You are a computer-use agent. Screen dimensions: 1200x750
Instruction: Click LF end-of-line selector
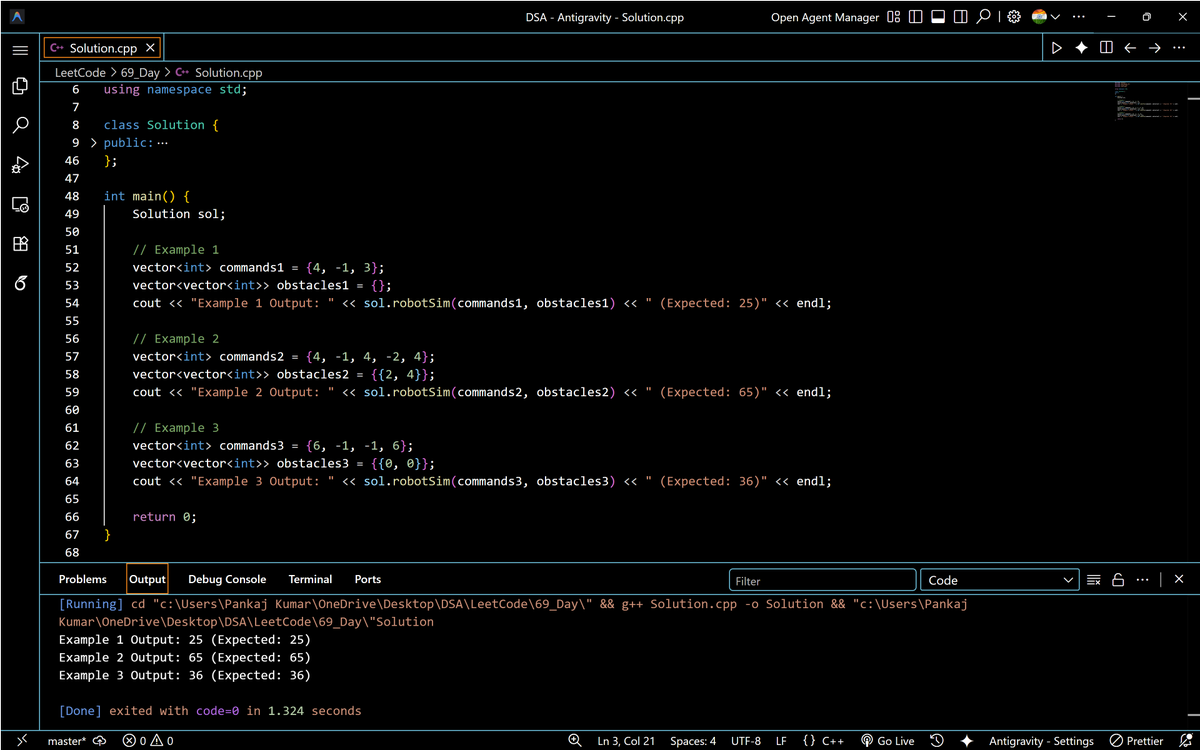(x=781, y=741)
